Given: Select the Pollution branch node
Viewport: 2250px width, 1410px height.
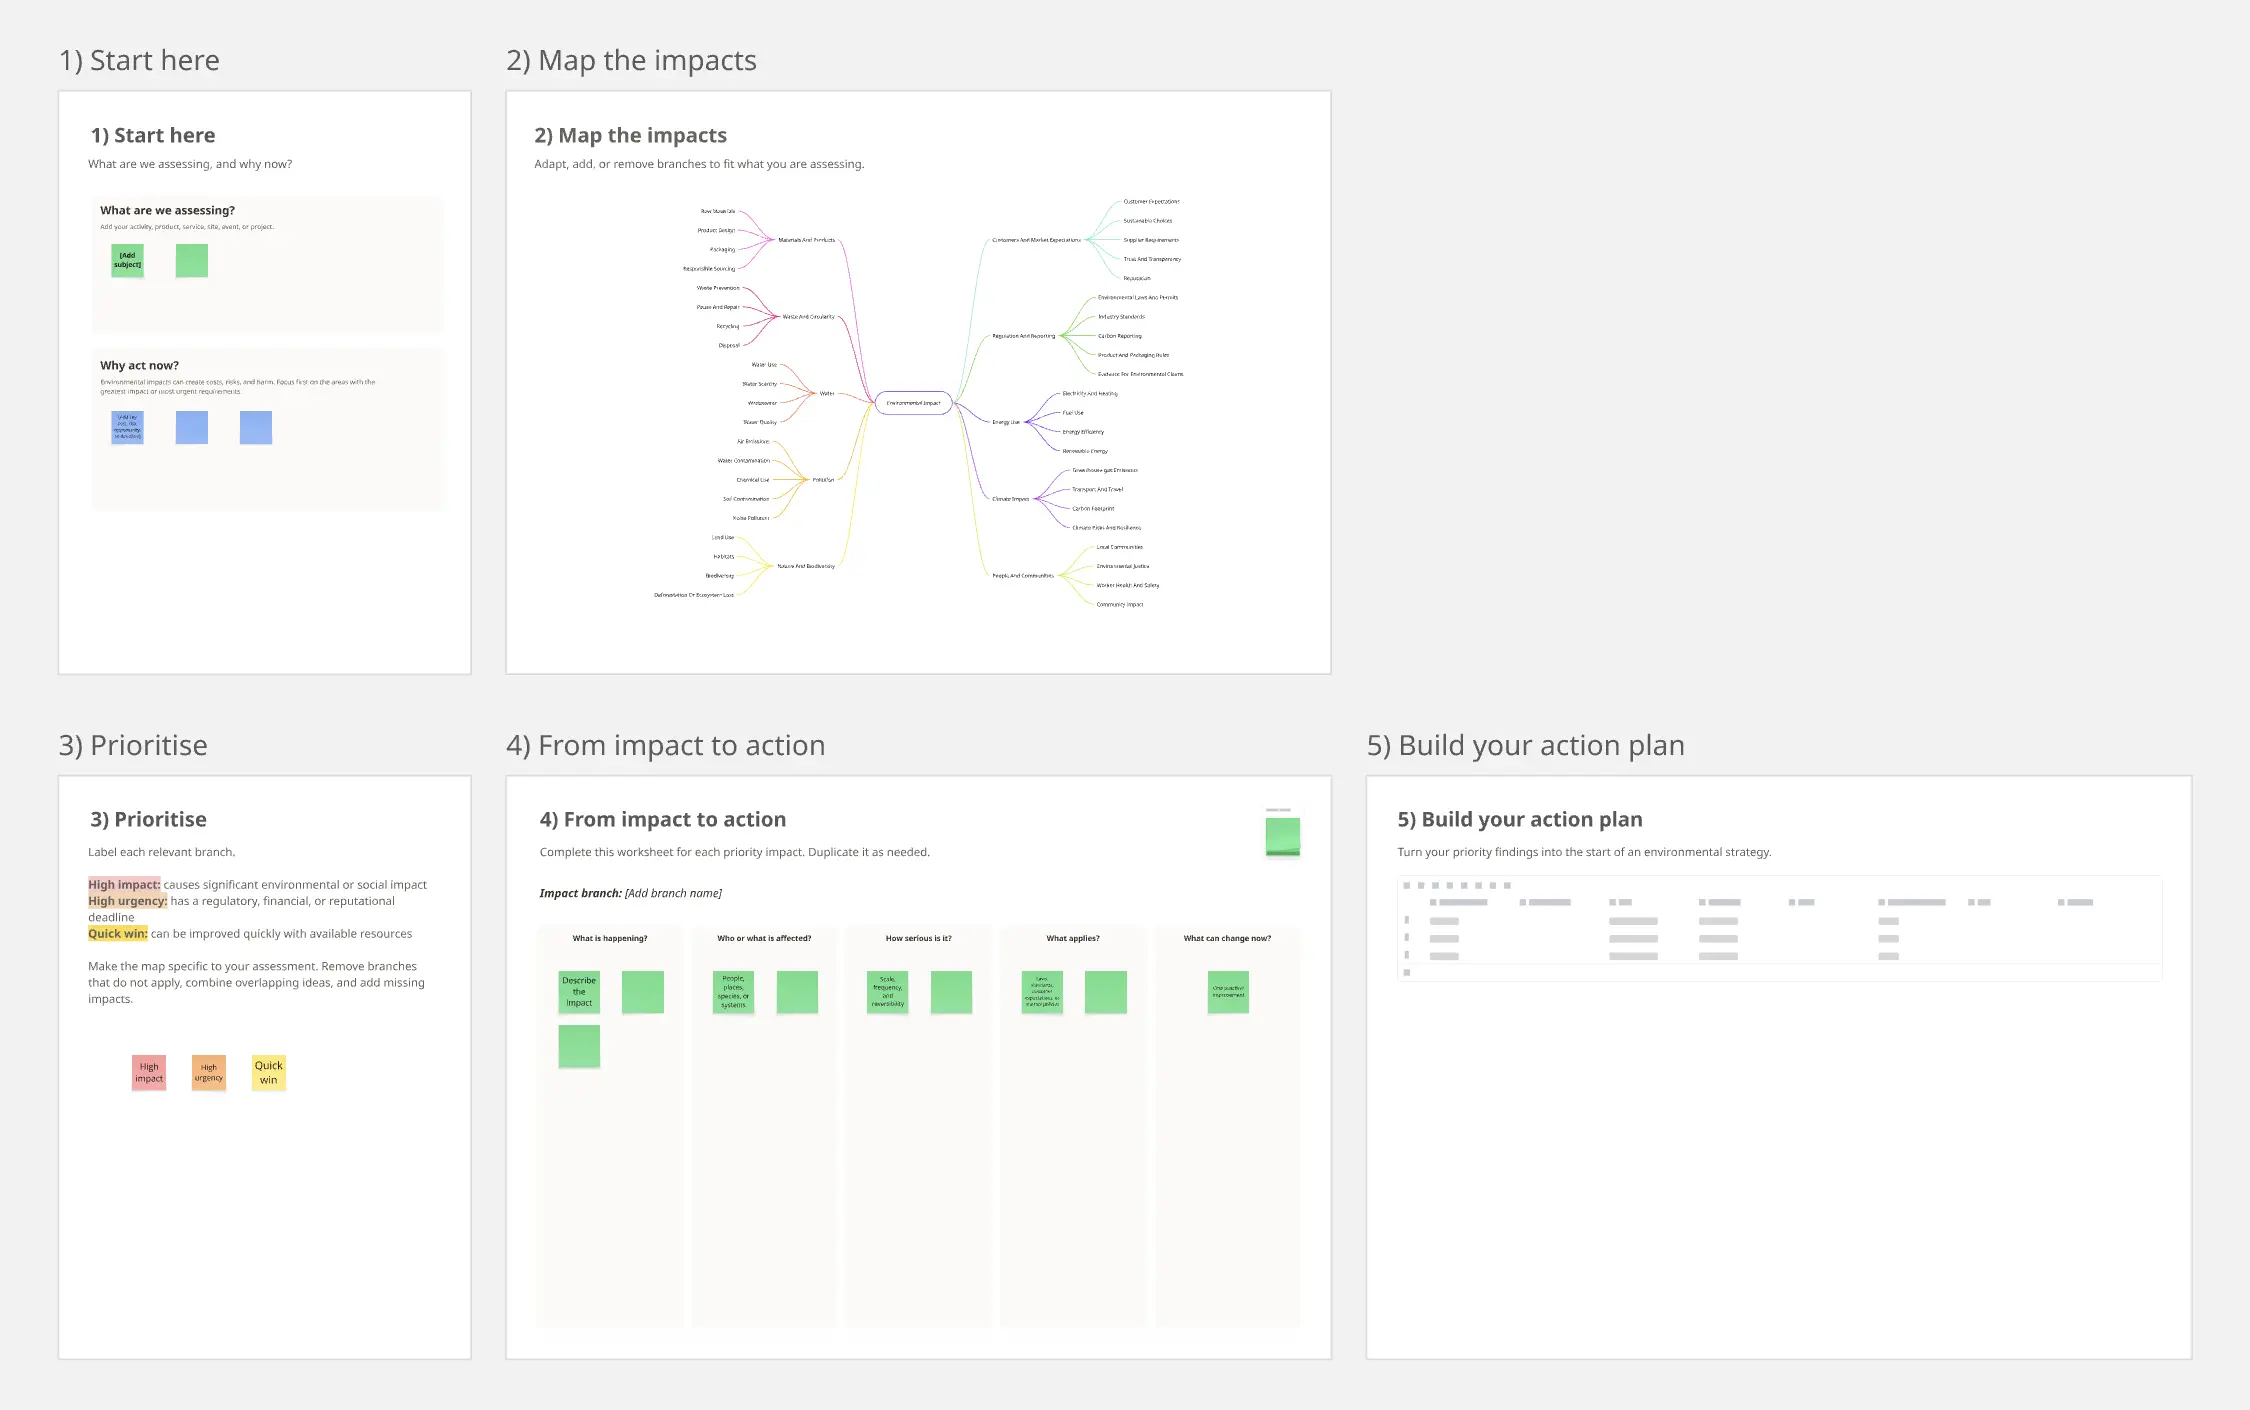Looking at the screenshot, I should point(823,480).
